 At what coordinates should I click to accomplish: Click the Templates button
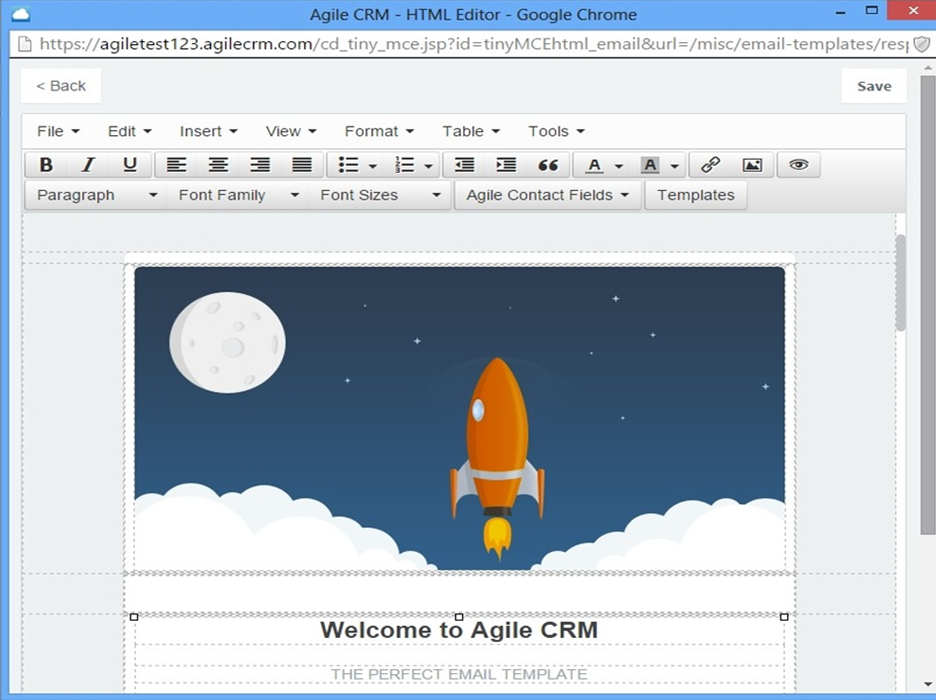pos(696,195)
